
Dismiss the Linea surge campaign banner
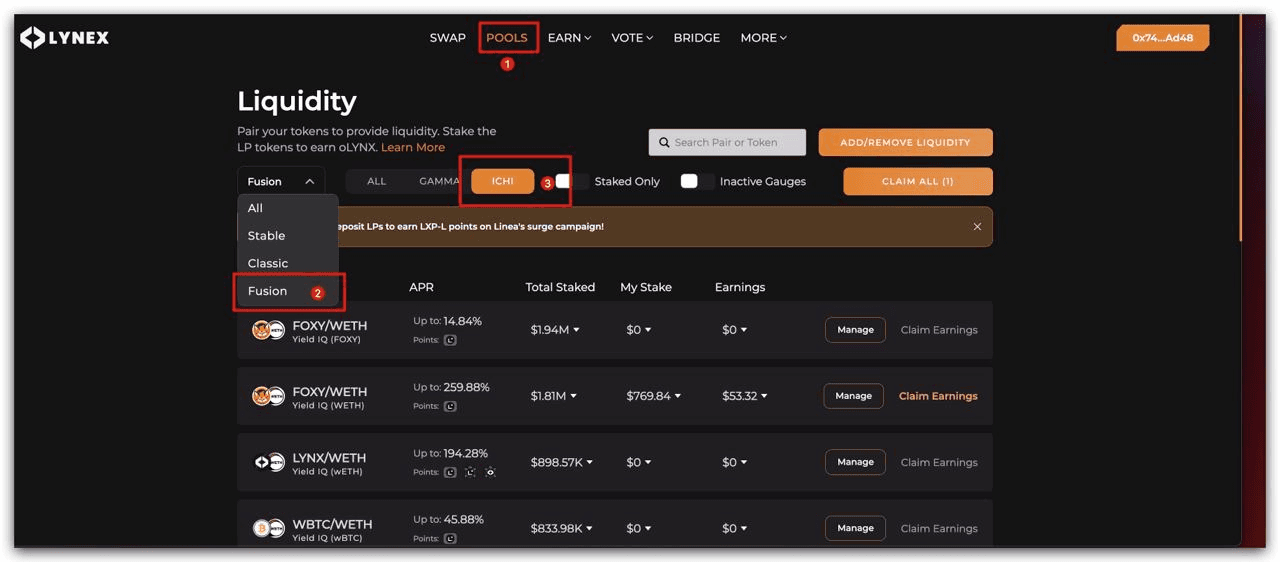click(977, 227)
